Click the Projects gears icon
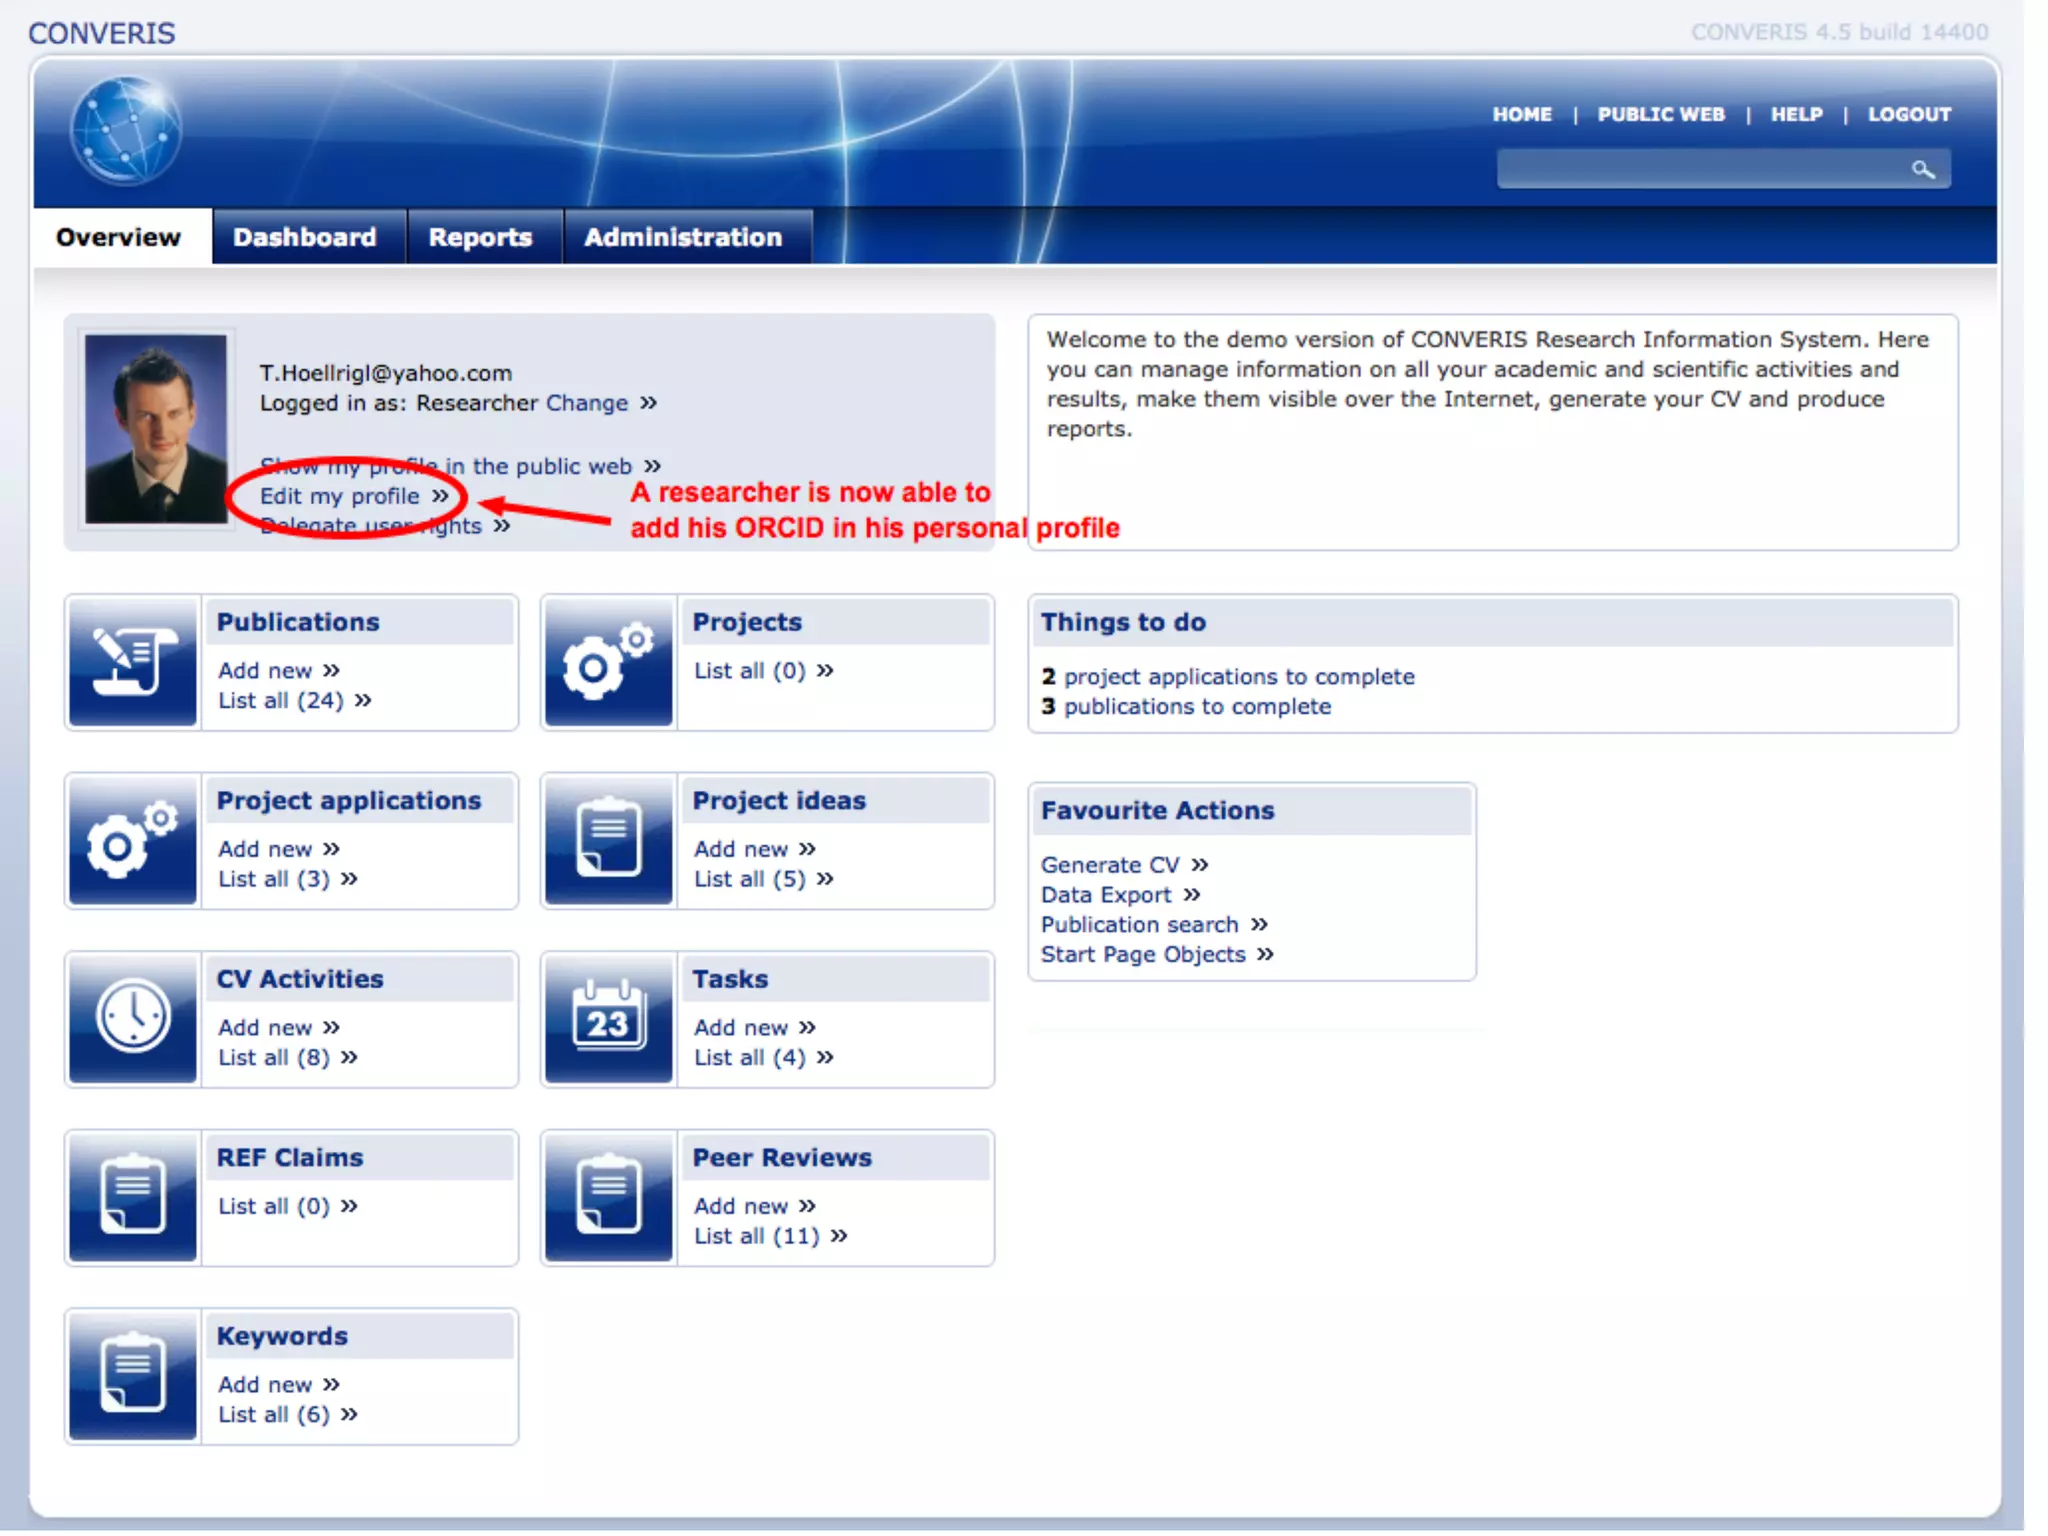This screenshot has width=2048, height=1536. coord(608,662)
